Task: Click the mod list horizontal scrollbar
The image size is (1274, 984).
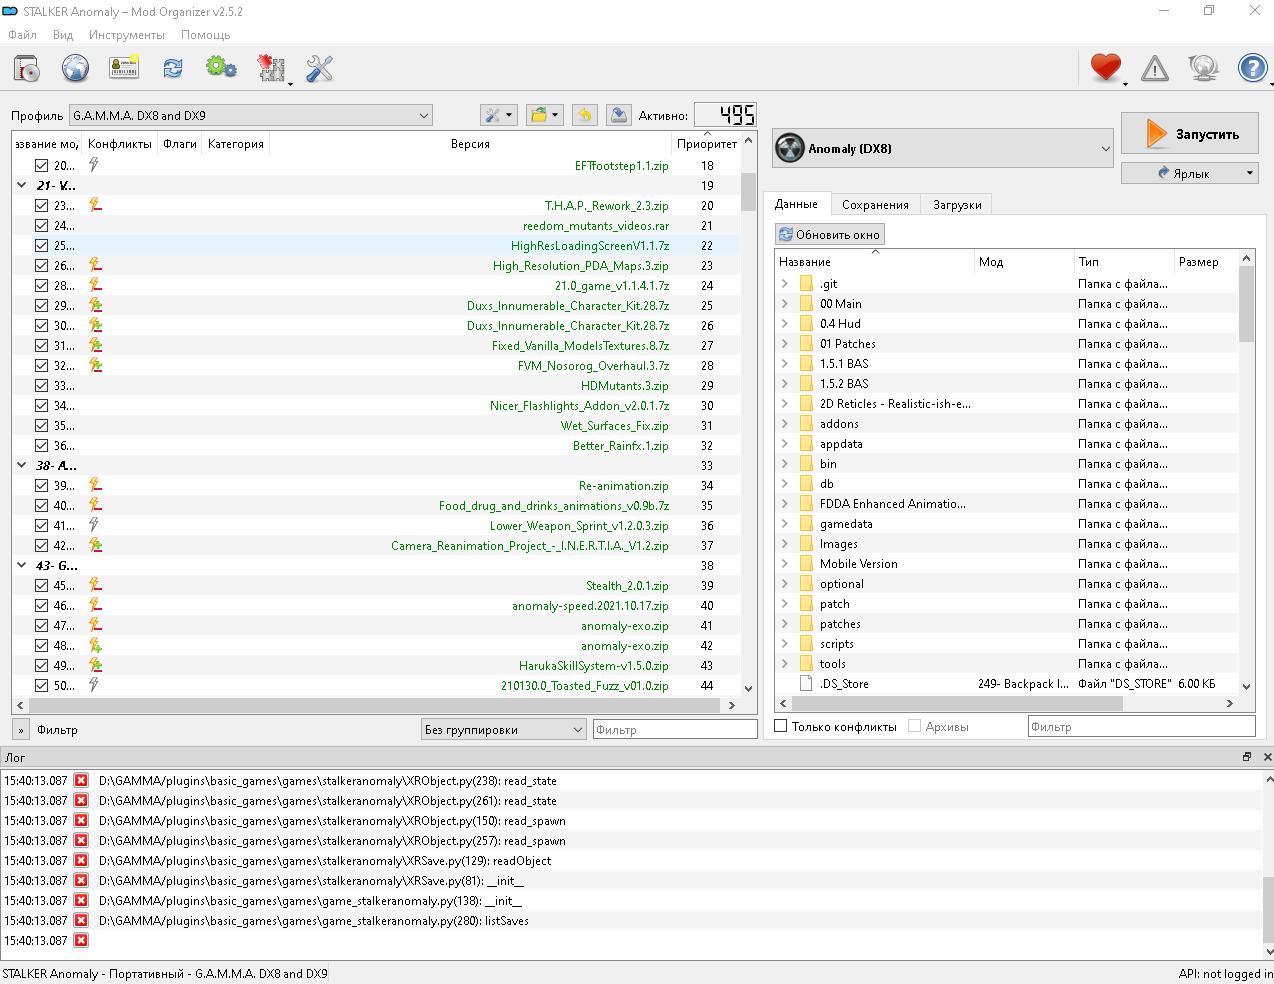Action: pos(375,704)
